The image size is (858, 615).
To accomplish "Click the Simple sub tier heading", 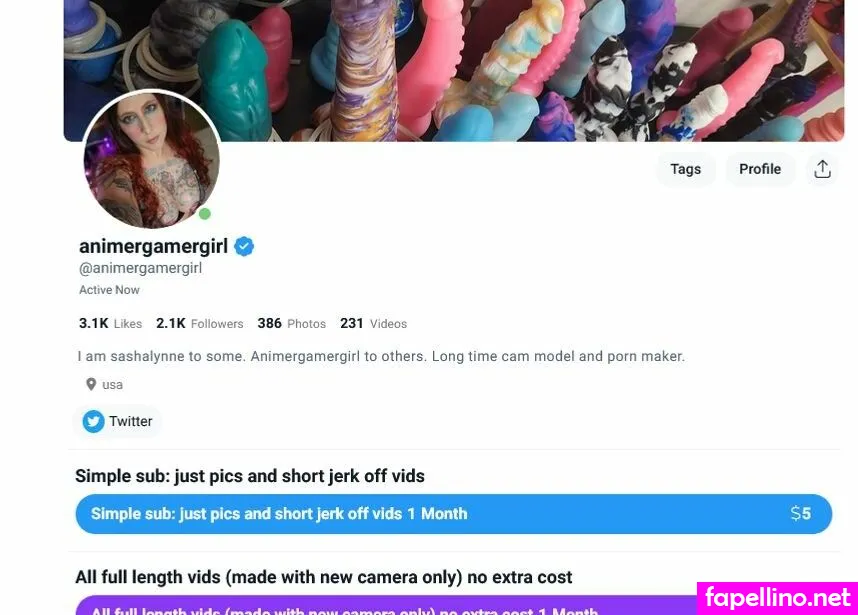I will pyautogui.click(x=250, y=476).
